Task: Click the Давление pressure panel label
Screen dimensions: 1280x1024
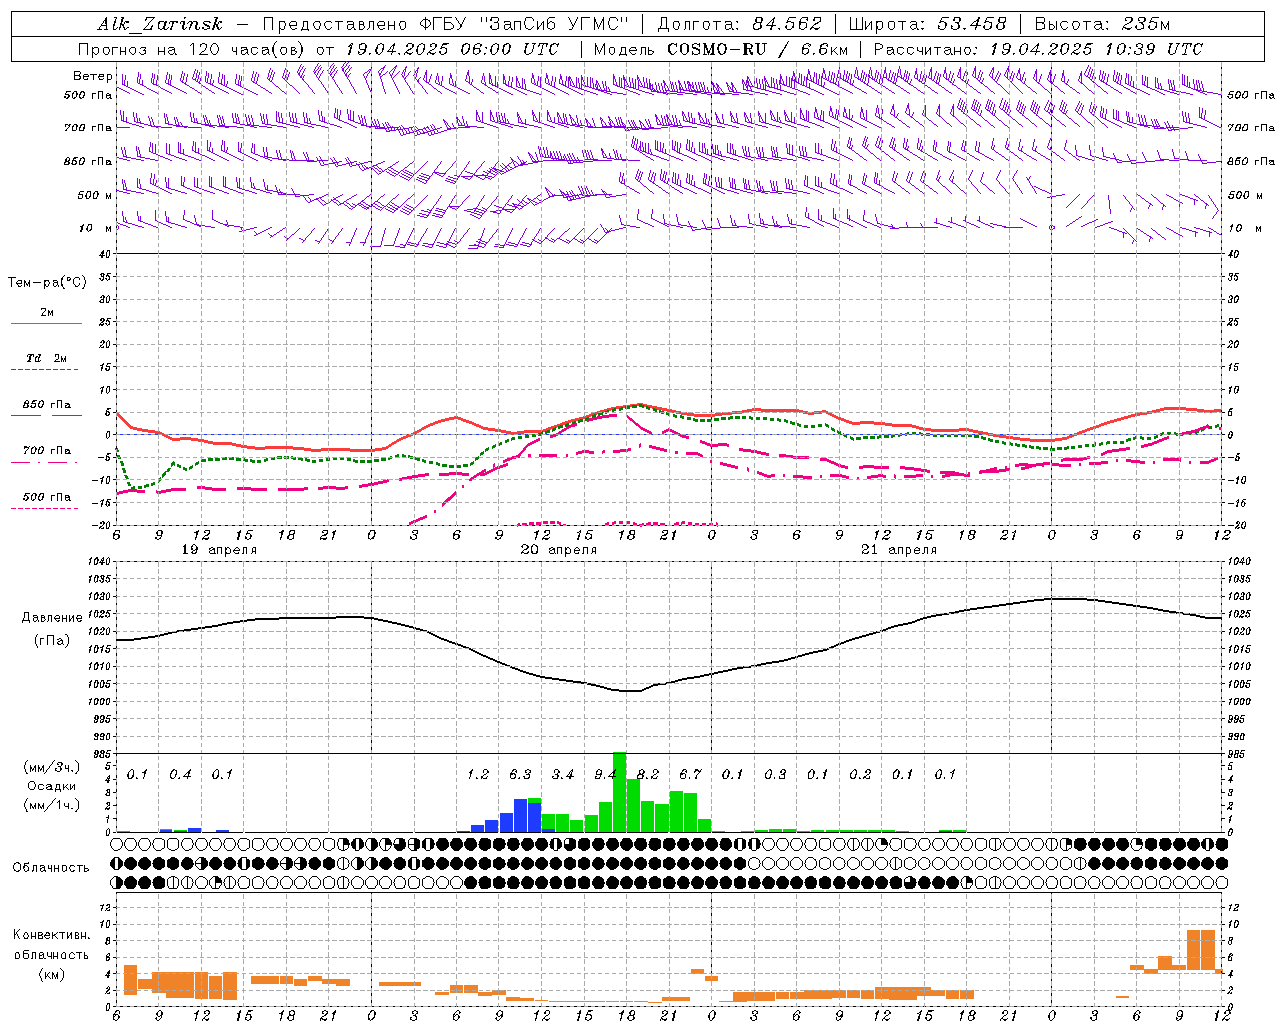Action: pyautogui.click(x=52, y=618)
